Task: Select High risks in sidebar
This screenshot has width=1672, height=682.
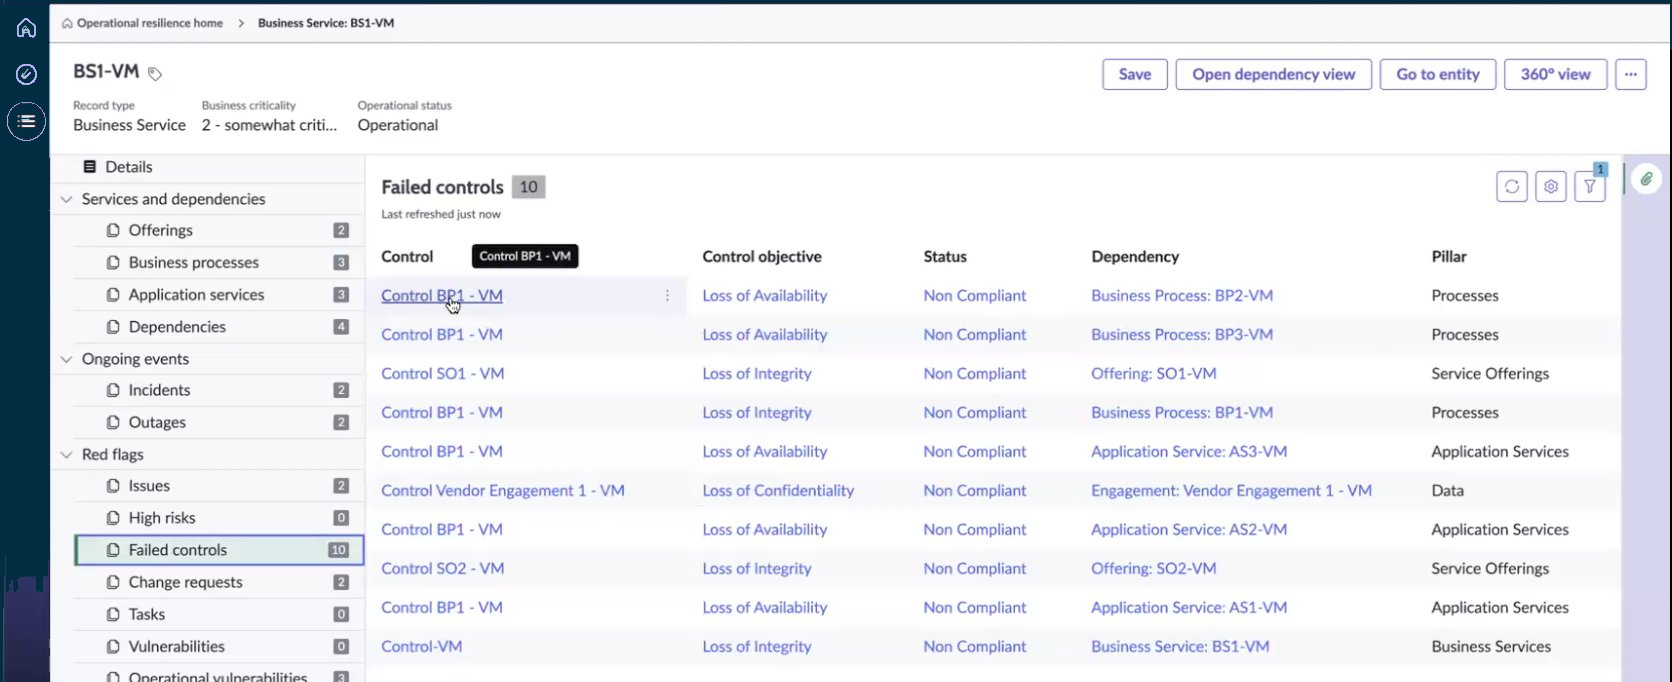Action: click(219, 517)
